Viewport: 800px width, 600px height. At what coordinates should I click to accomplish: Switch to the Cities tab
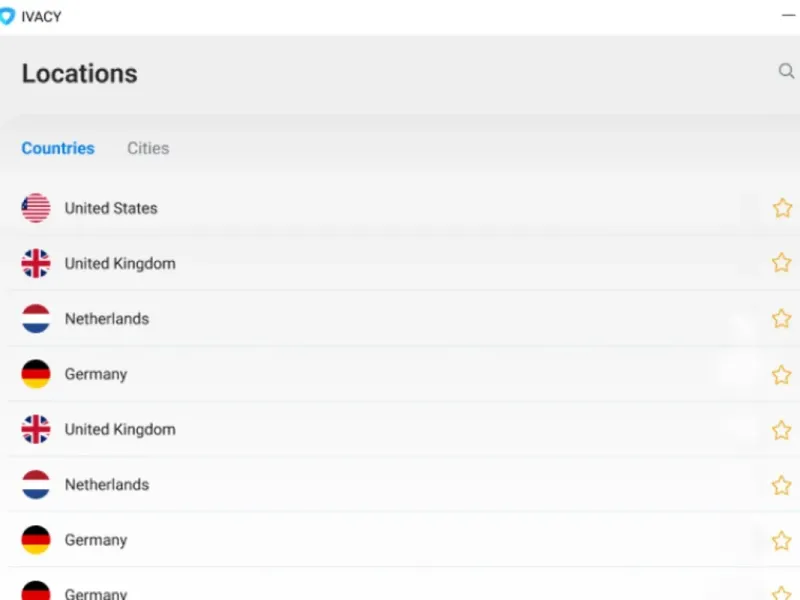click(148, 148)
